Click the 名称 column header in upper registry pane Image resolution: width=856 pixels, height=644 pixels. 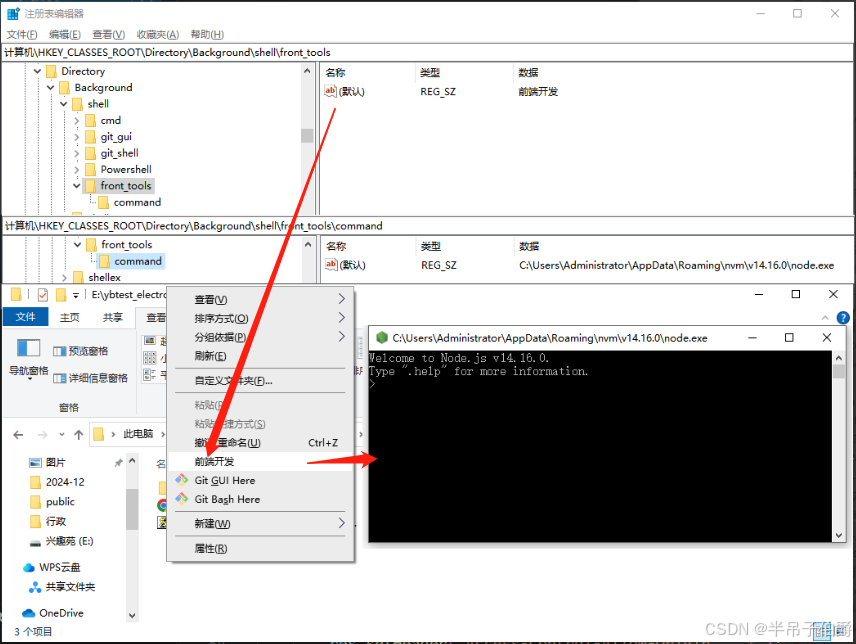point(336,73)
